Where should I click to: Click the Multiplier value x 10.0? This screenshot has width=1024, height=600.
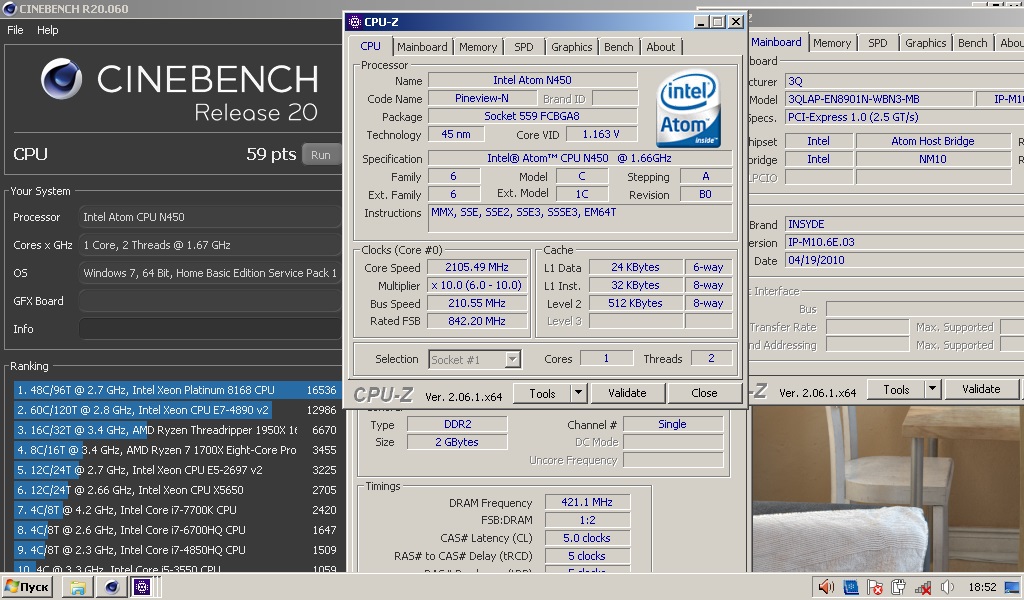tap(477, 285)
